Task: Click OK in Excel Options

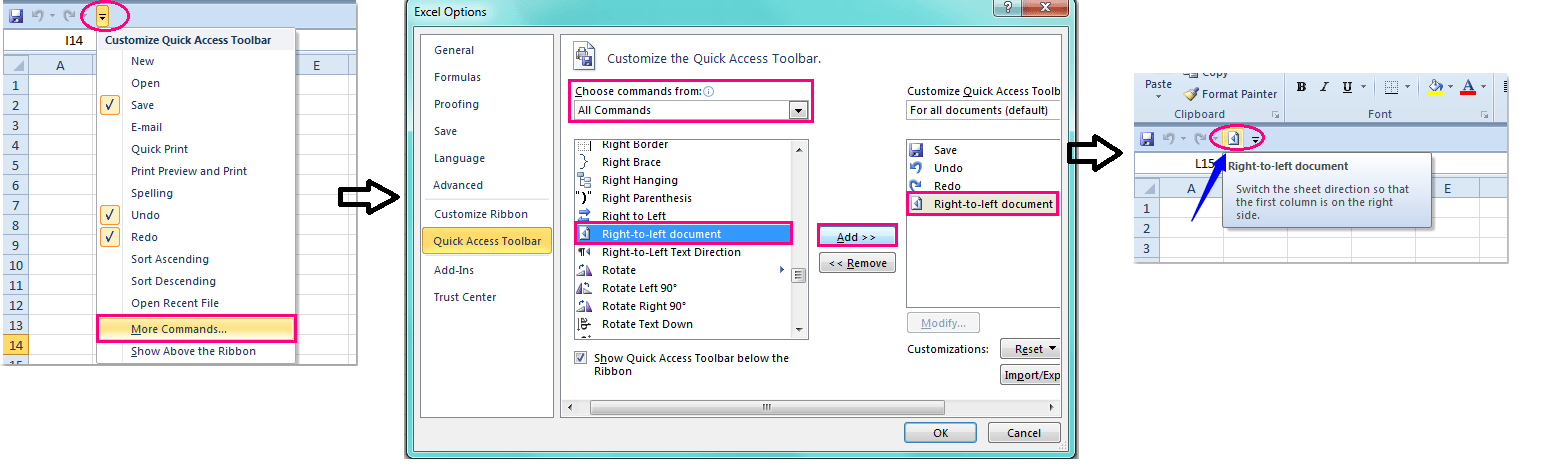Action: (x=940, y=433)
